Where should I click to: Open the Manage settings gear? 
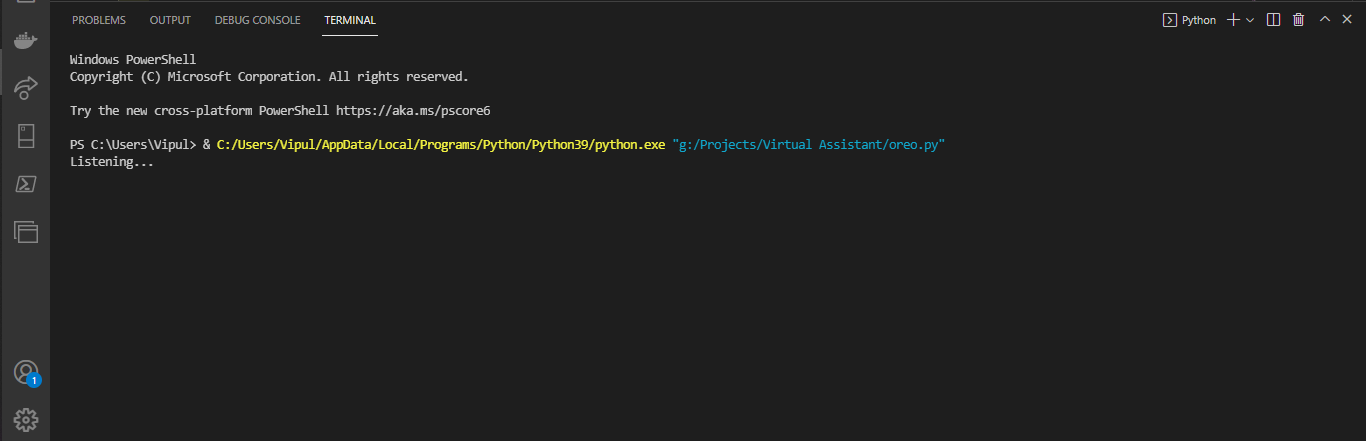click(25, 420)
